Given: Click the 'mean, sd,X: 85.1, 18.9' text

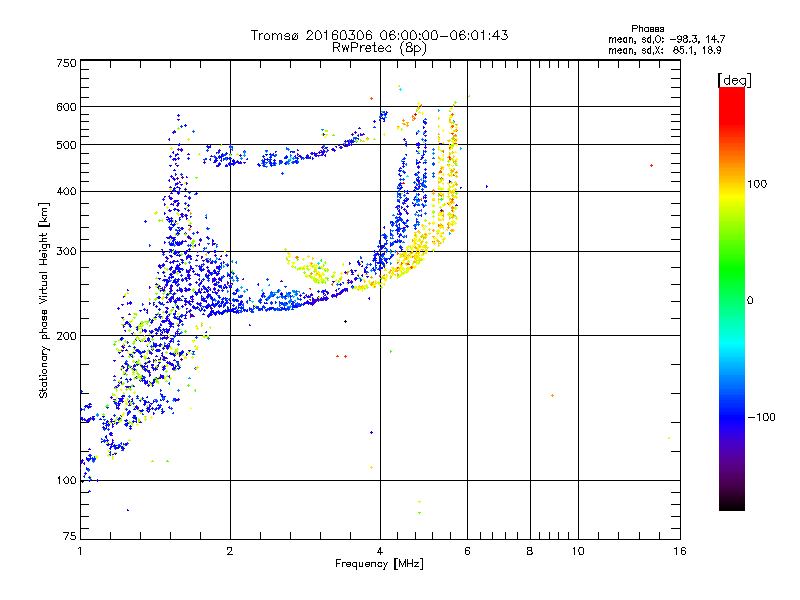Looking at the screenshot, I should (664, 50).
